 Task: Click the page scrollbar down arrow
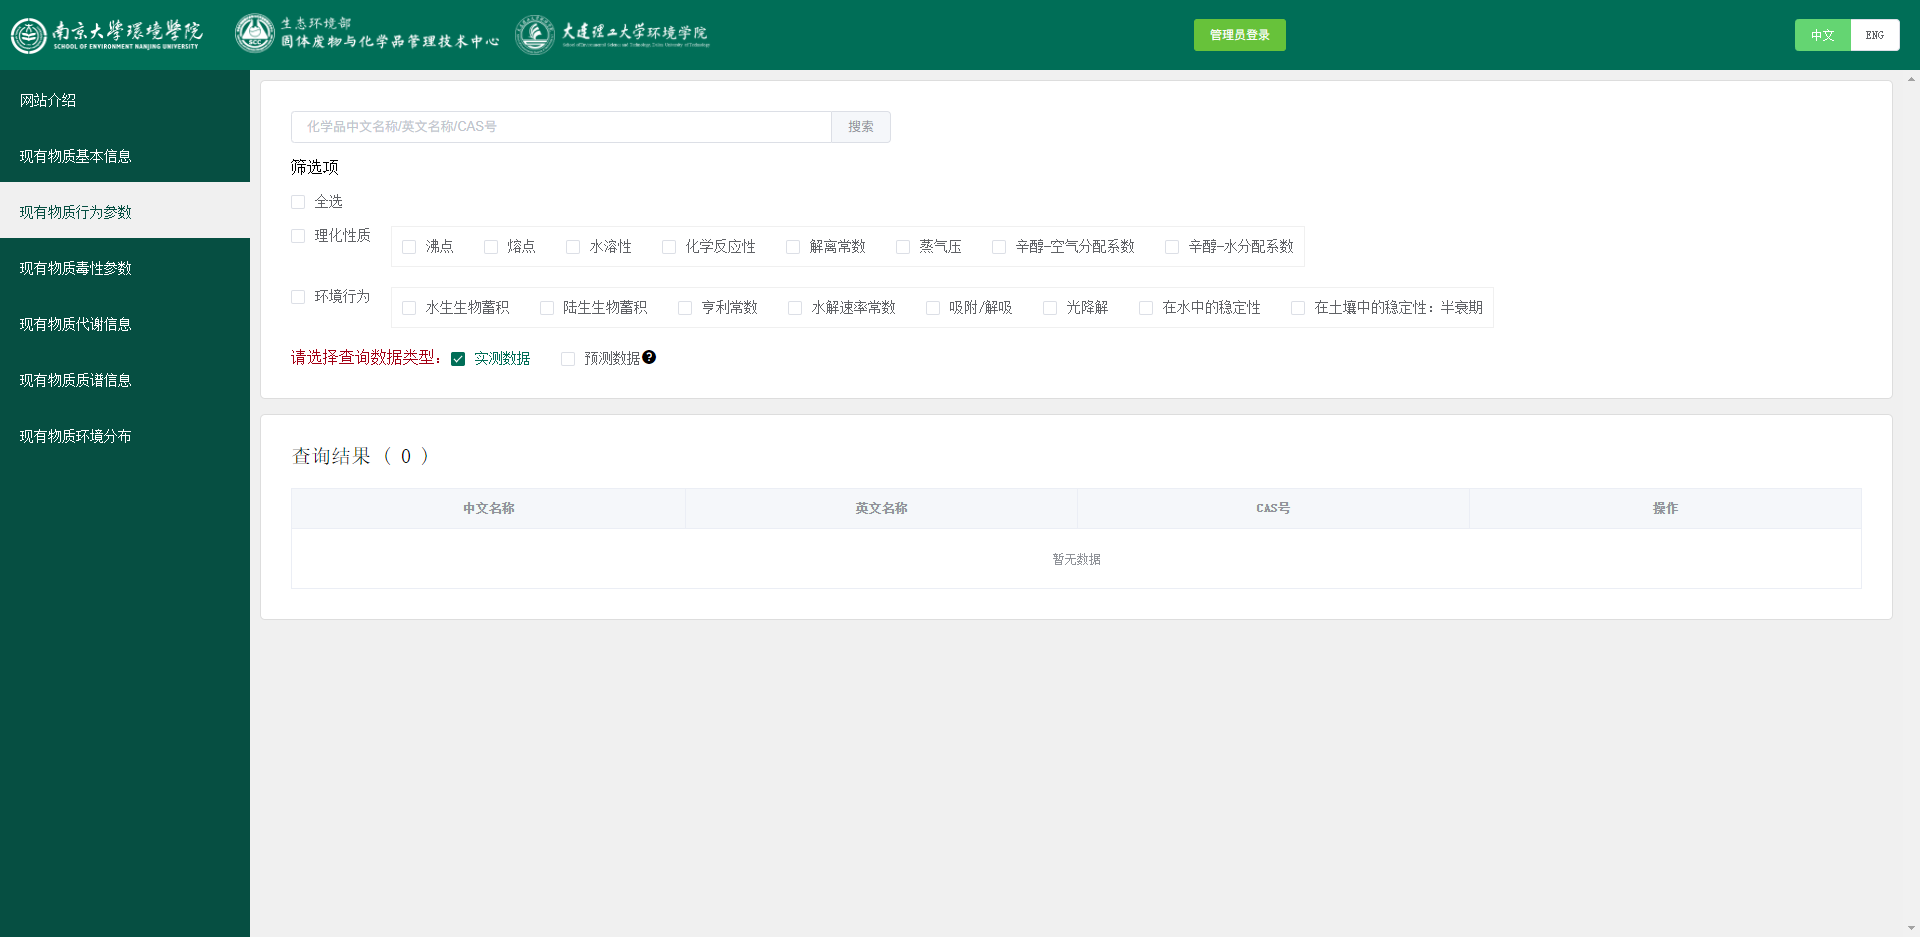click(x=1912, y=929)
